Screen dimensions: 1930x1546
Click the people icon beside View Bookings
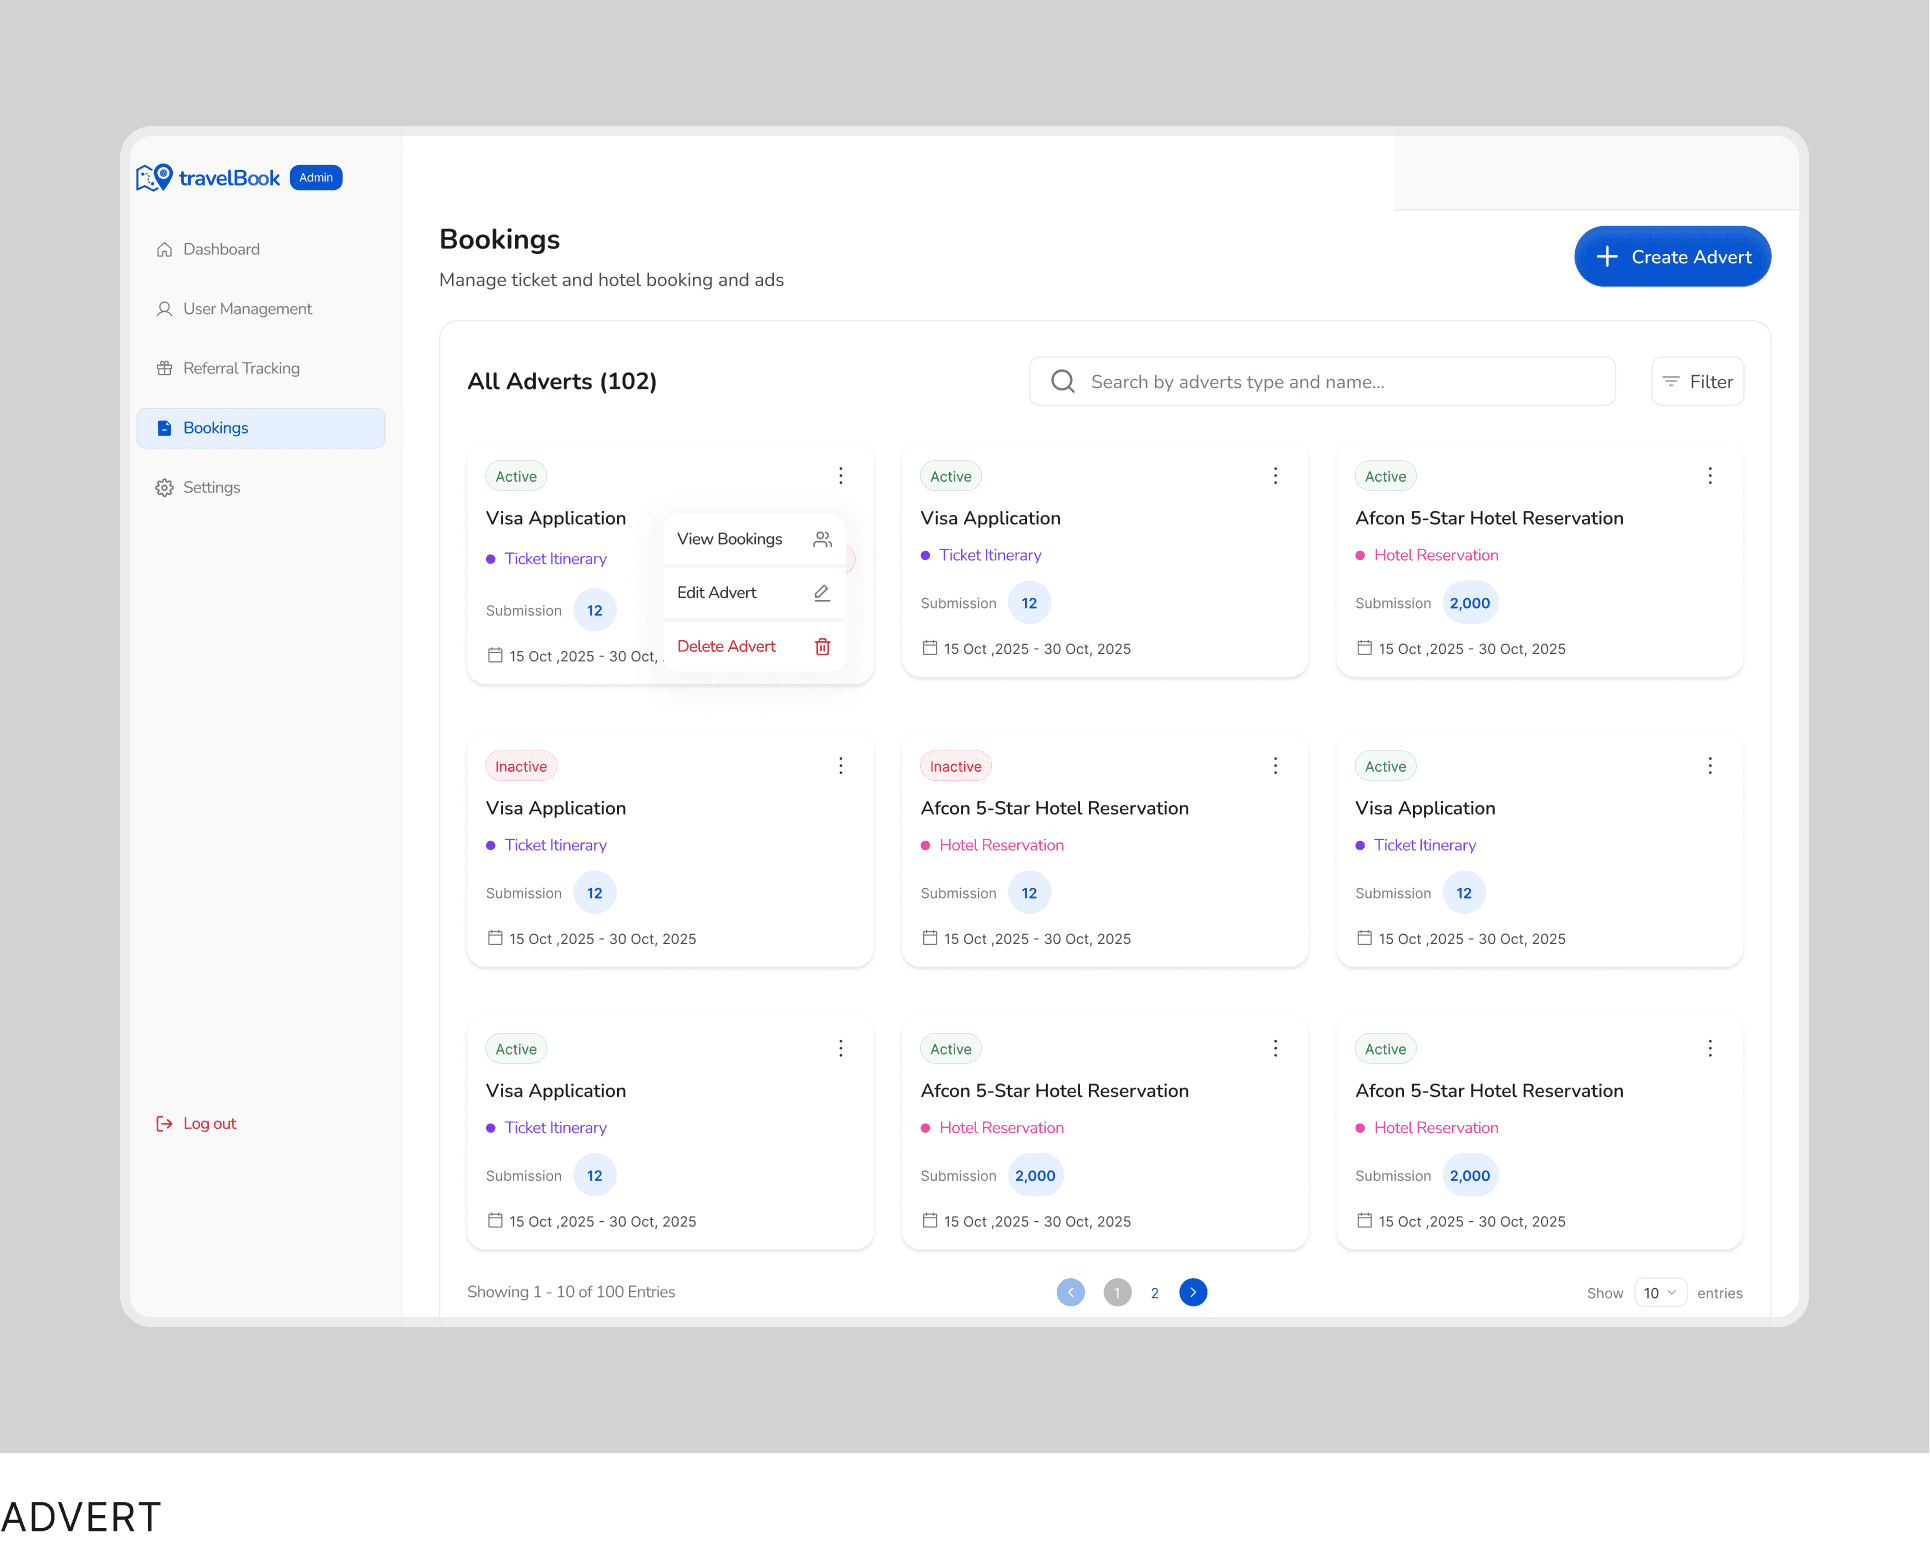coord(822,539)
